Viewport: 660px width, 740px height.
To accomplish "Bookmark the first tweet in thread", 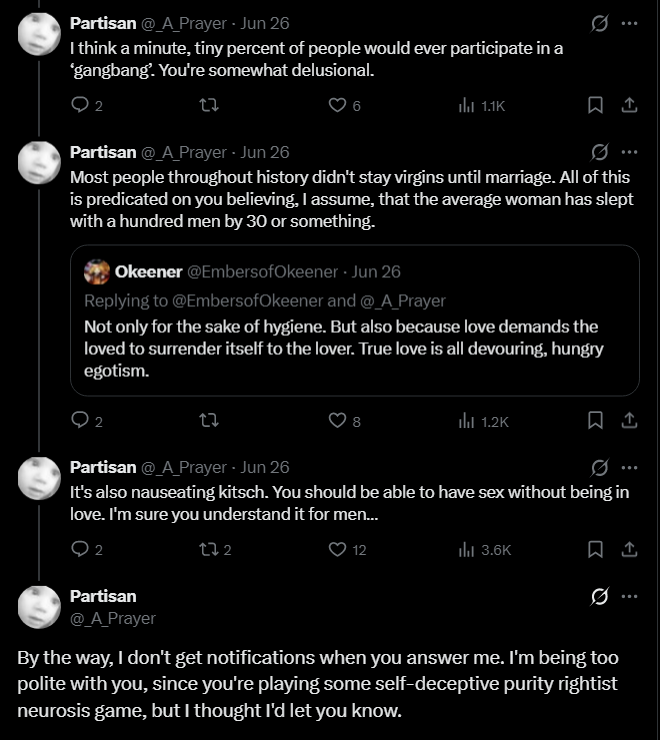I will pos(595,105).
